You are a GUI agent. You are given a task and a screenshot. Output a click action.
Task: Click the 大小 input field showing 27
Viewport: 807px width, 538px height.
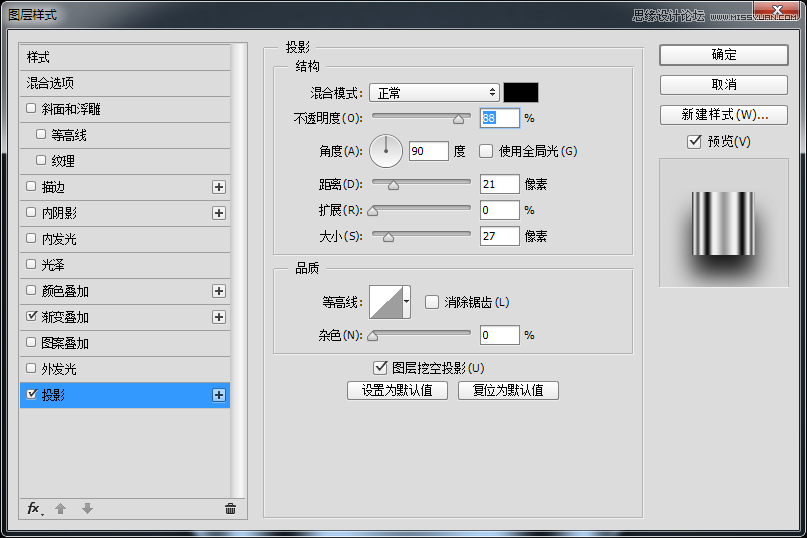(499, 236)
